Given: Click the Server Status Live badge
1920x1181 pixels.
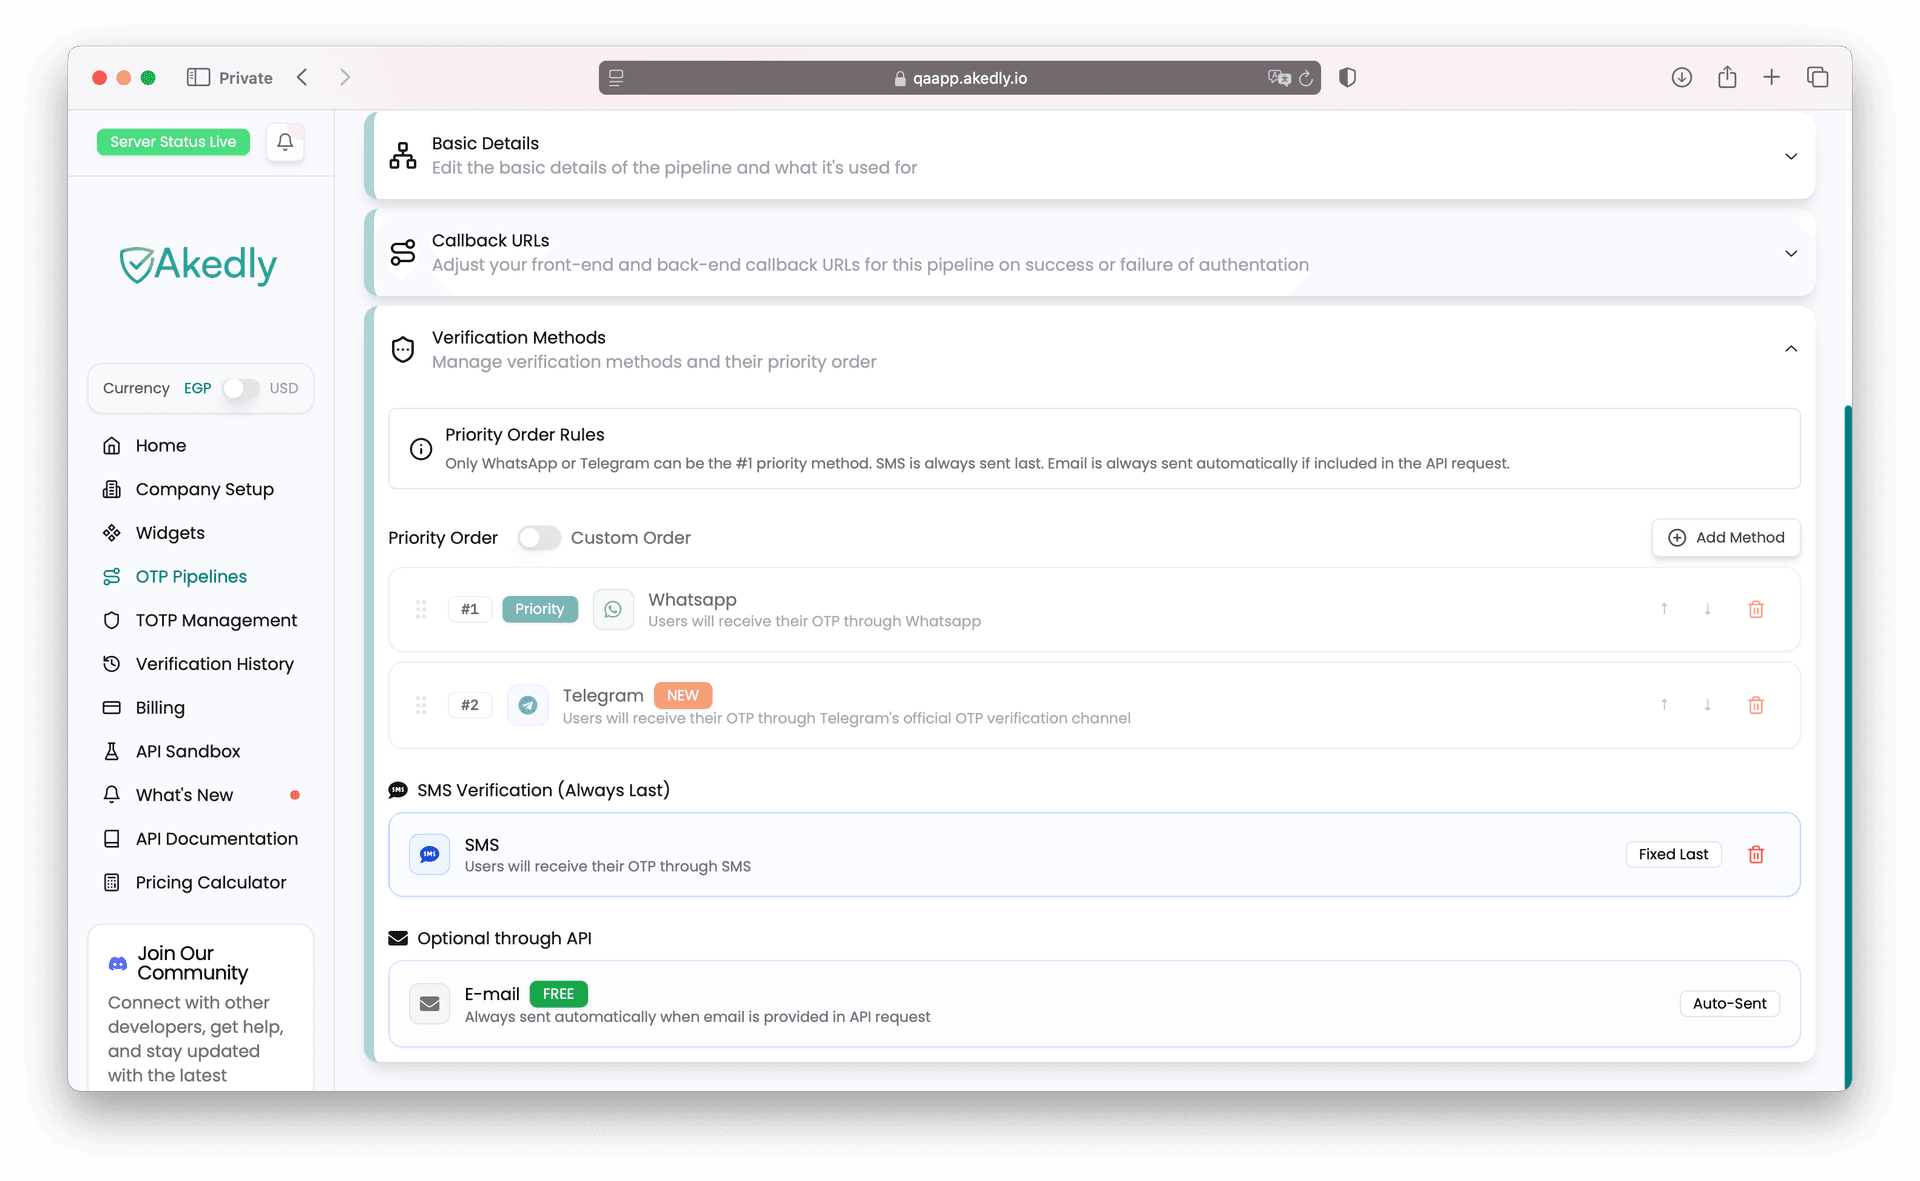Looking at the screenshot, I should click(x=173, y=142).
